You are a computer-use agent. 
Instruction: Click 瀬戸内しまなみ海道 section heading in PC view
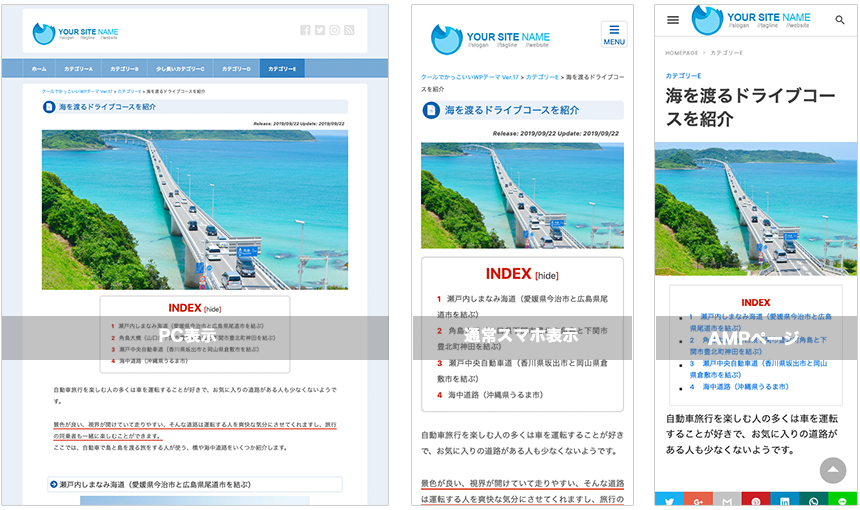pyautogui.click(x=195, y=484)
